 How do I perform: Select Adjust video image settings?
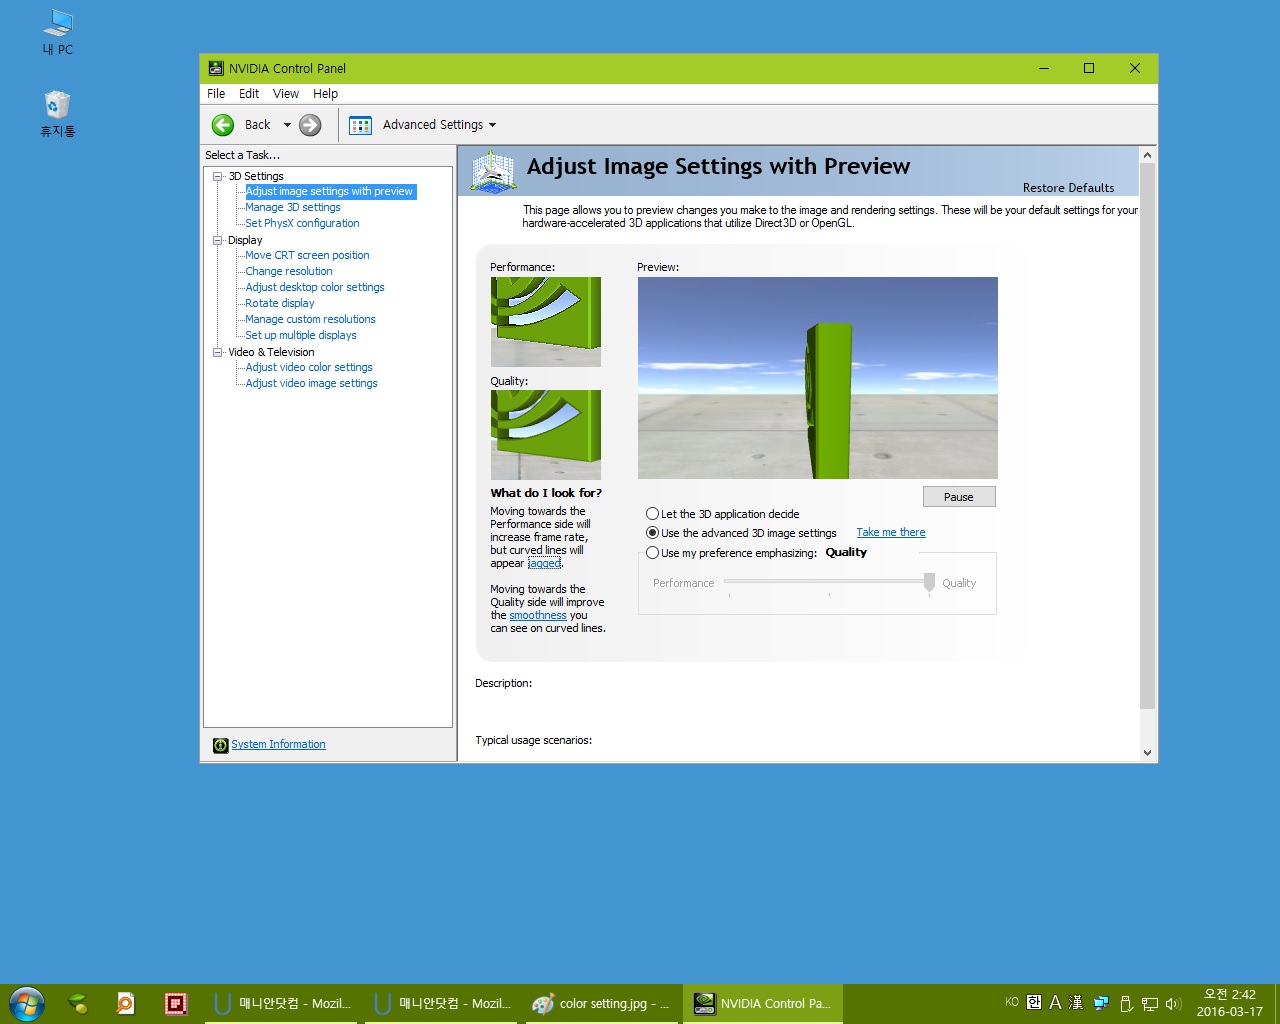pyautogui.click(x=312, y=384)
